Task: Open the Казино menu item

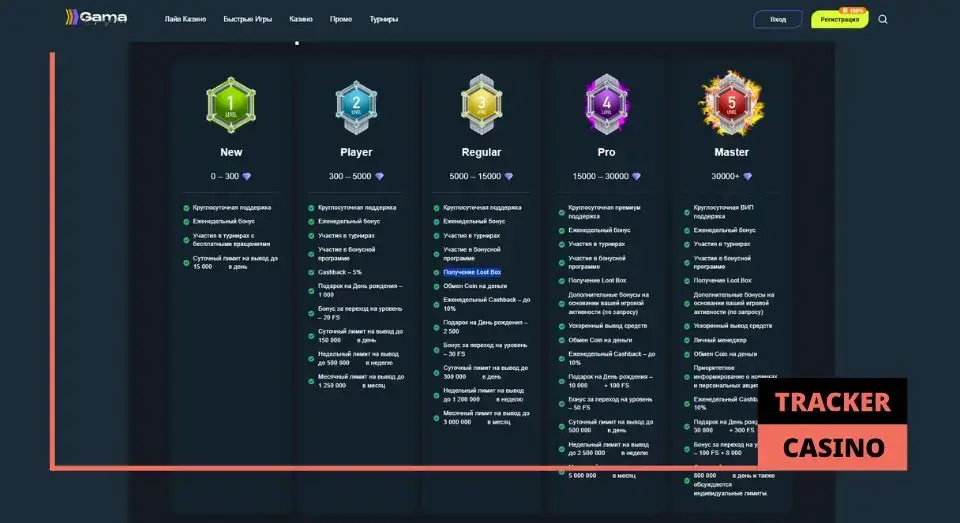Action: point(301,19)
